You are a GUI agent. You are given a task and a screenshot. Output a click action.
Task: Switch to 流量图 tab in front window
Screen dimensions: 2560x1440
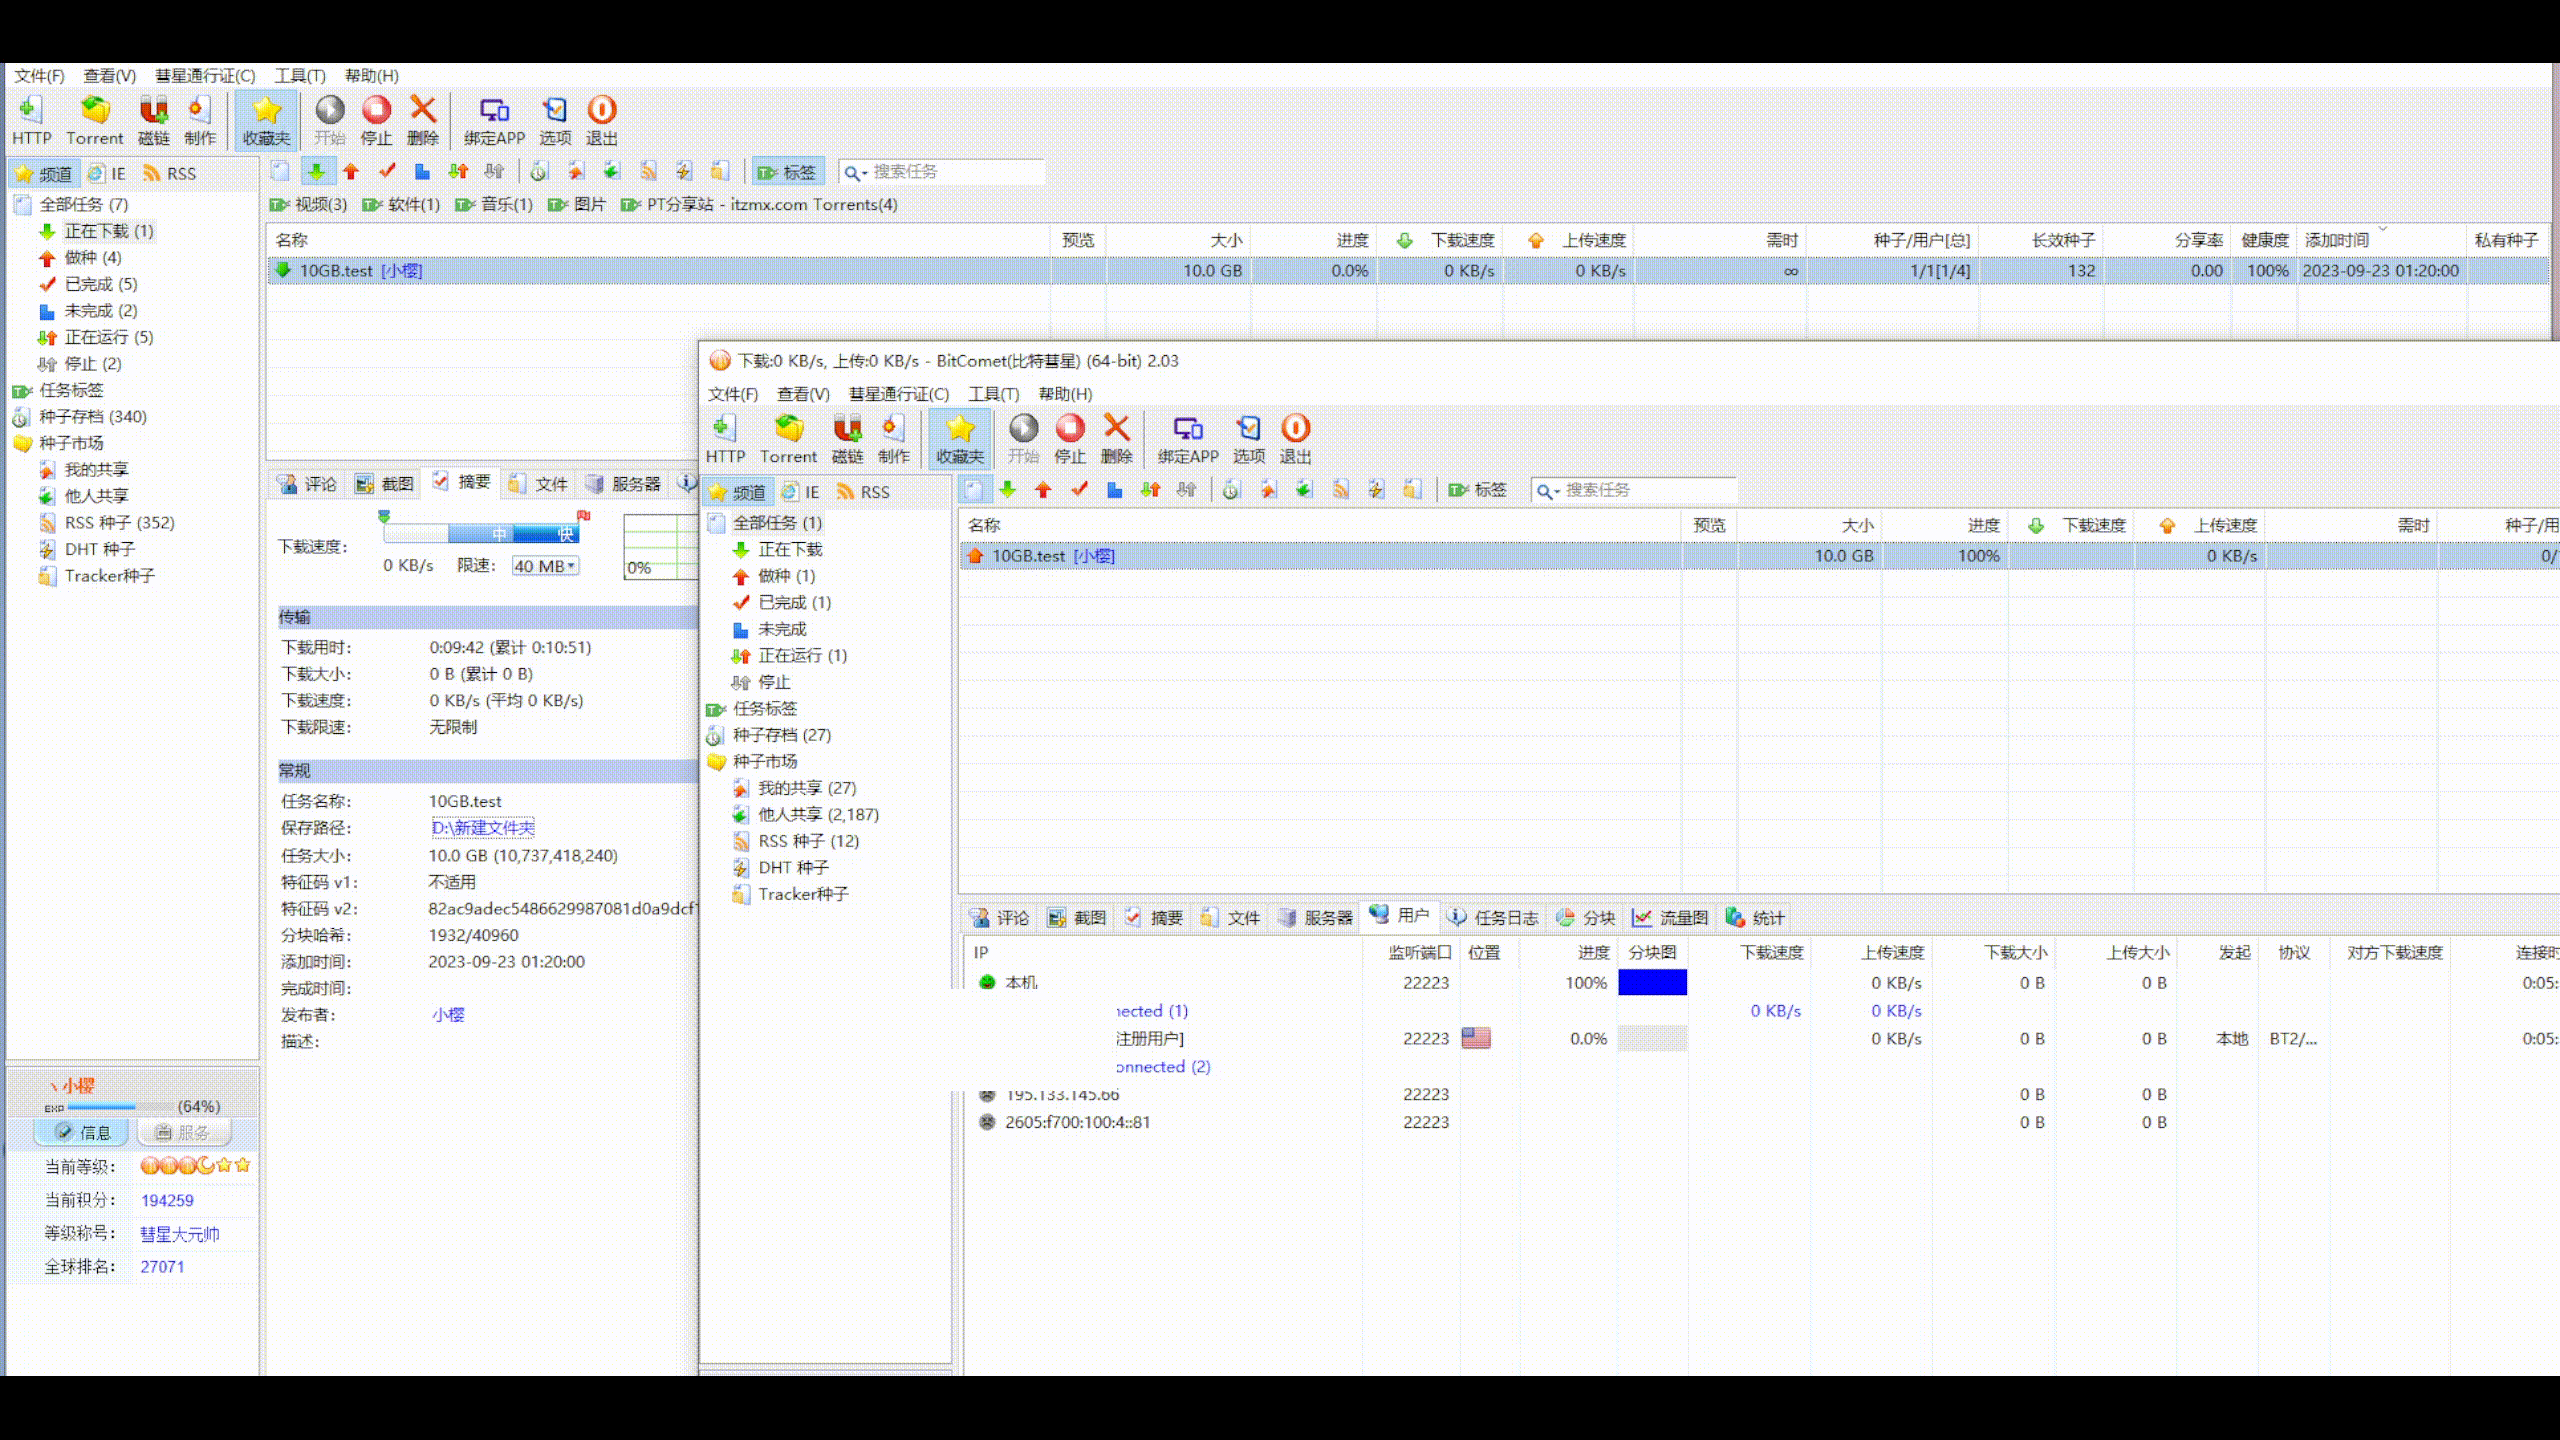pos(1670,918)
